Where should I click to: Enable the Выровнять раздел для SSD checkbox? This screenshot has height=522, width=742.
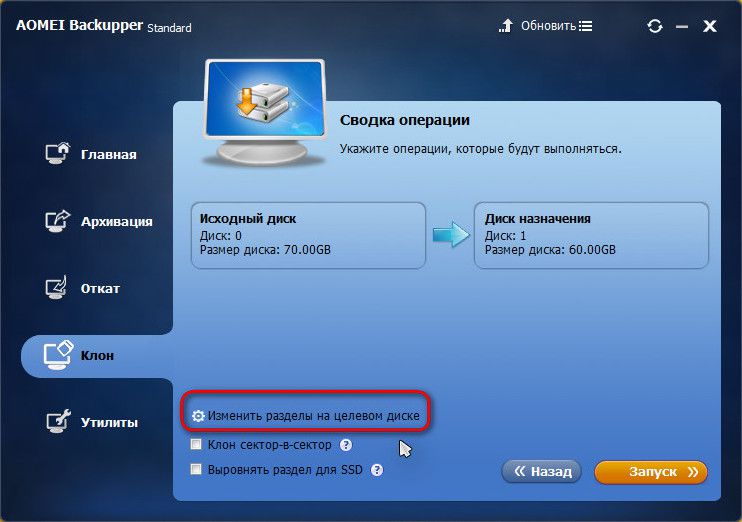196,469
